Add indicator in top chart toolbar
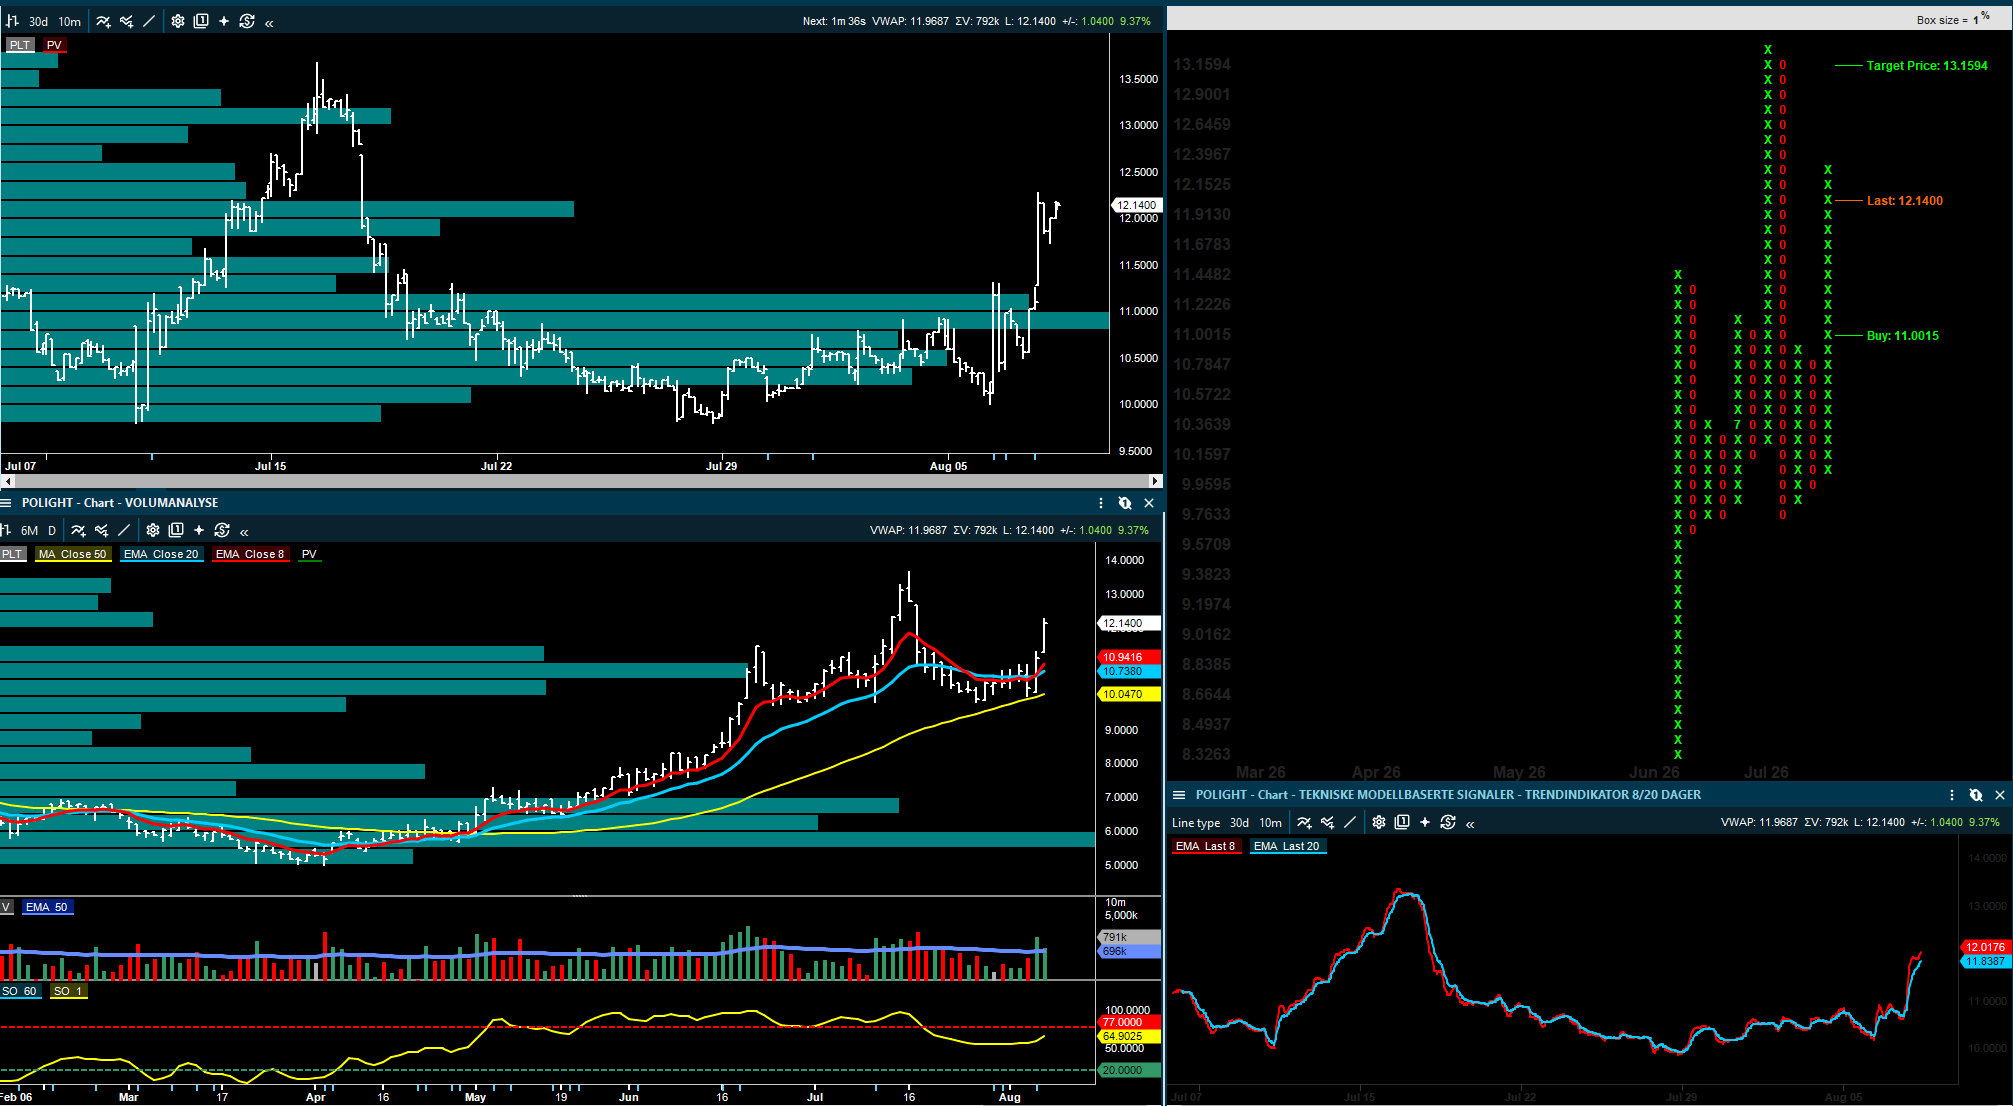 (103, 21)
